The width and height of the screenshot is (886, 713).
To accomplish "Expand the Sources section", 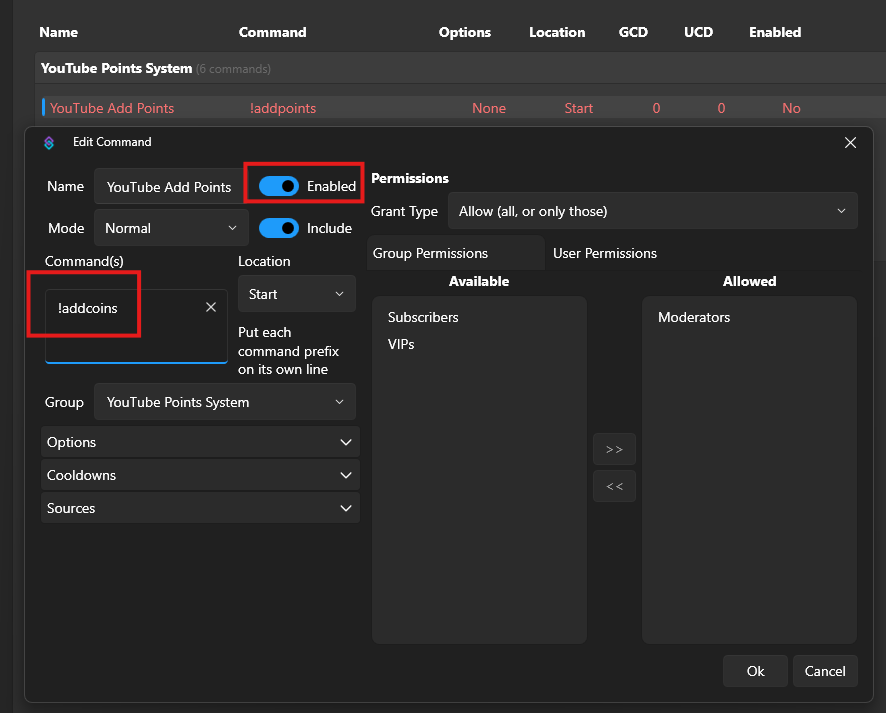I will pyautogui.click(x=200, y=508).
